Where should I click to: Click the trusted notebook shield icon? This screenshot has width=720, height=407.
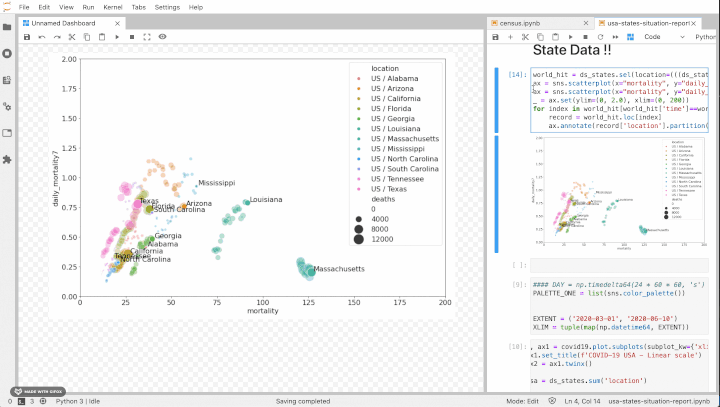coord(551,401)
